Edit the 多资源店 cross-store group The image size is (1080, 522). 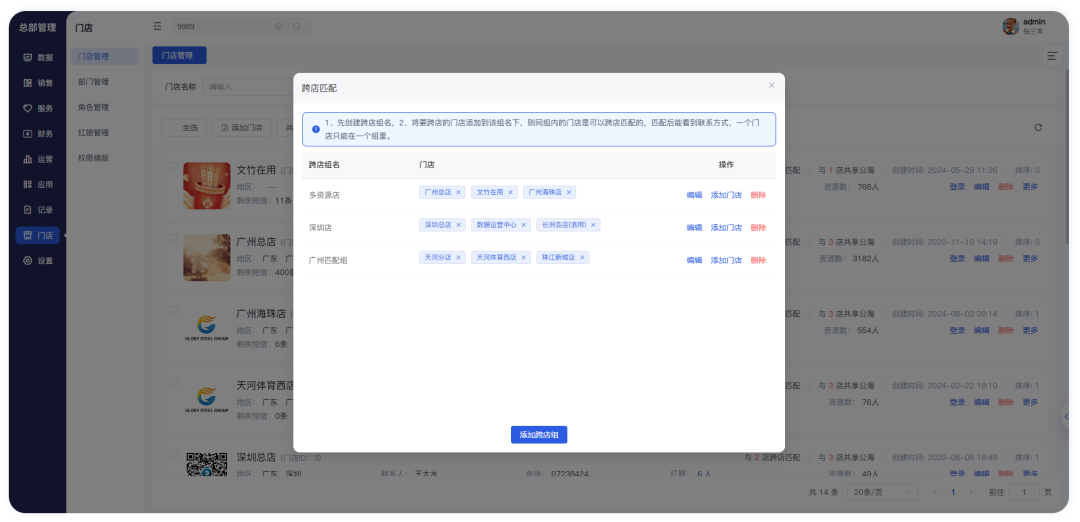(x=694, y=195)
